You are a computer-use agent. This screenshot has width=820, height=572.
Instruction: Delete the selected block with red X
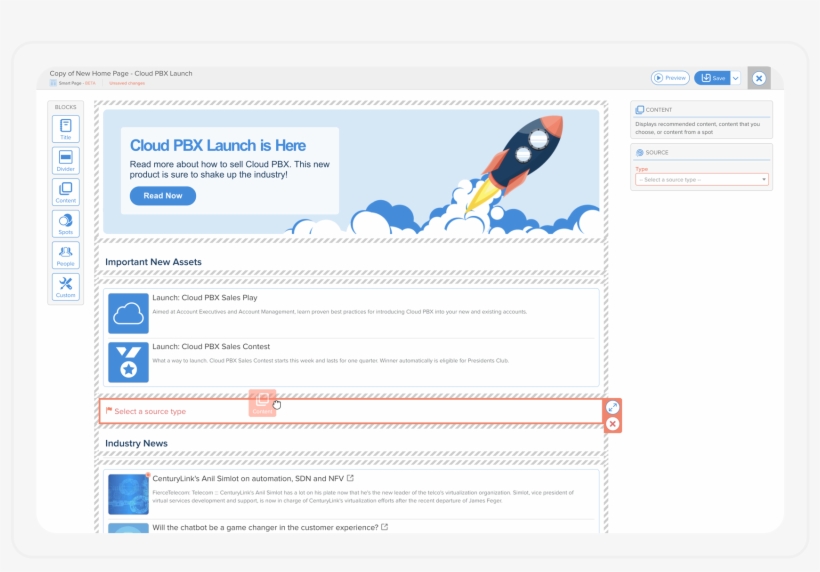(613, 424)
